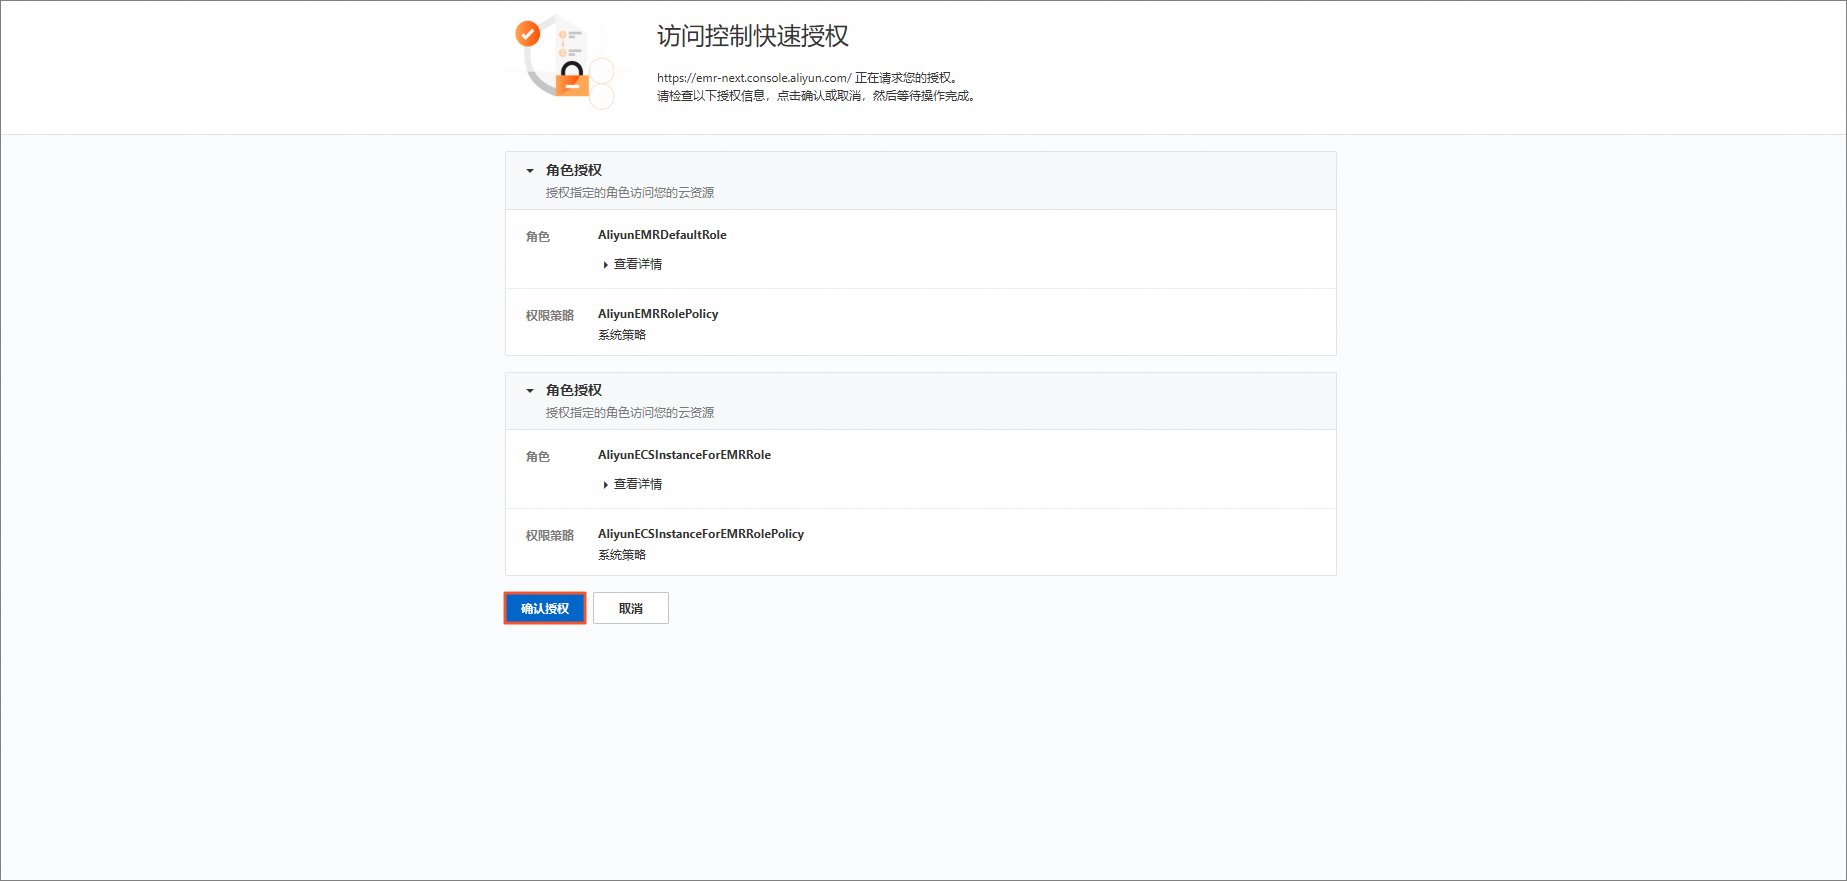Select the AliyunEMRDefaultRole role name
The height and width of the screenshot is (881, 1847).
[x=662, y=235]
